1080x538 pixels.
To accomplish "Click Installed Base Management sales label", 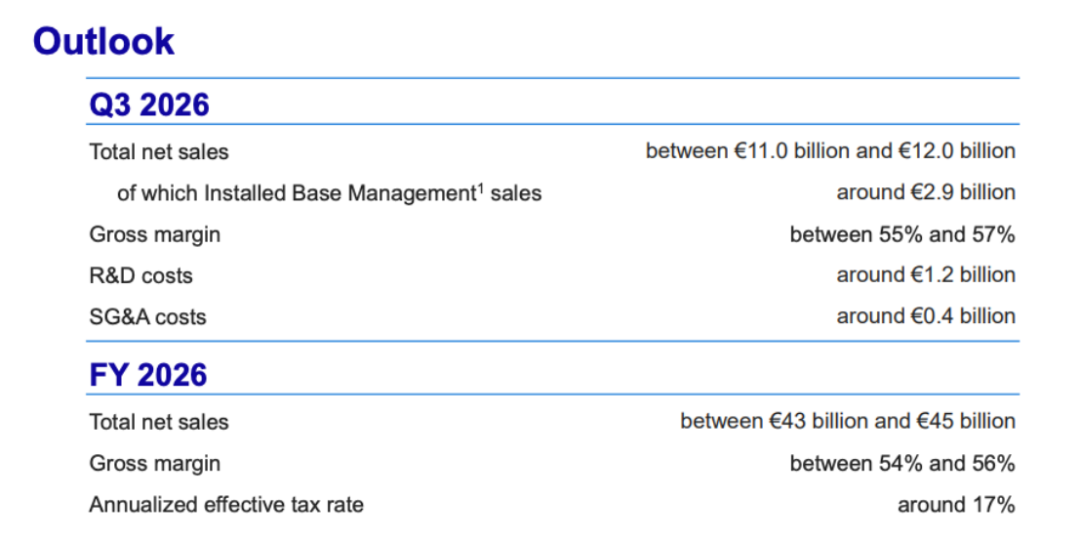I will pyautogui.click(x=329, y=194).
